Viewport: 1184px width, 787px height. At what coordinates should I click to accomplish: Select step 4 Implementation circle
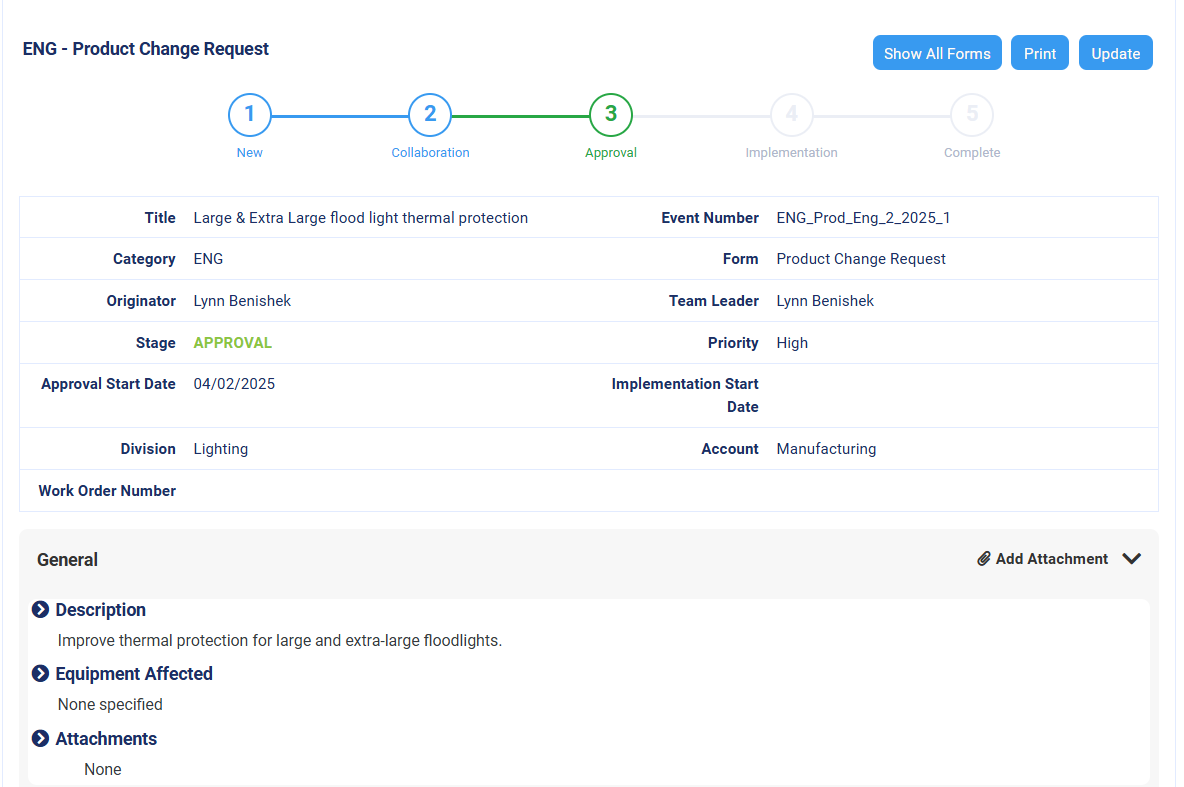[791, 115]
